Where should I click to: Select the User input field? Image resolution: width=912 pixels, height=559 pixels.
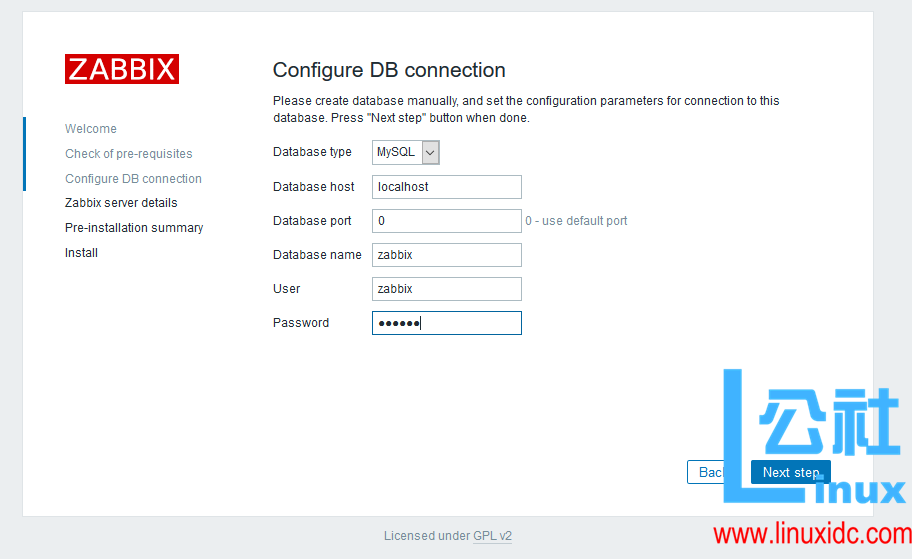pos(447,289)
